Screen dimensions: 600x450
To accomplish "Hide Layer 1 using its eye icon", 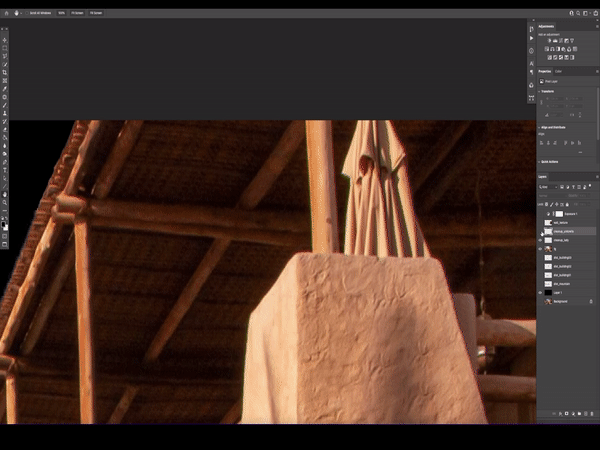I will (x=540, y=293).
